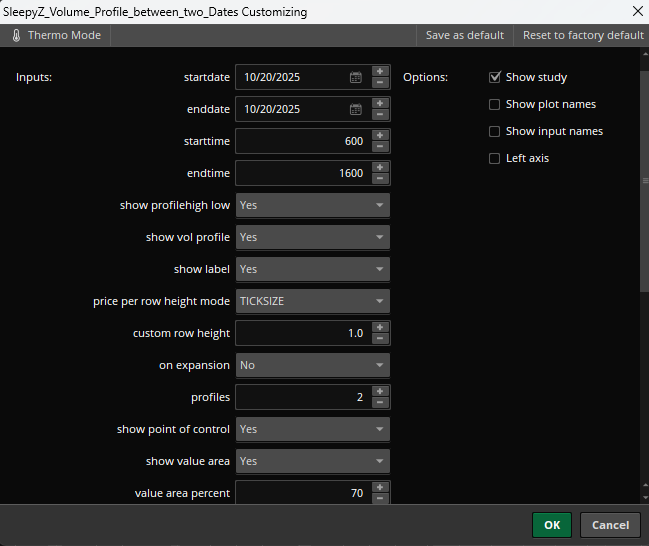
Task: Click into the value area percent field
Action: (x=302, y=493)
